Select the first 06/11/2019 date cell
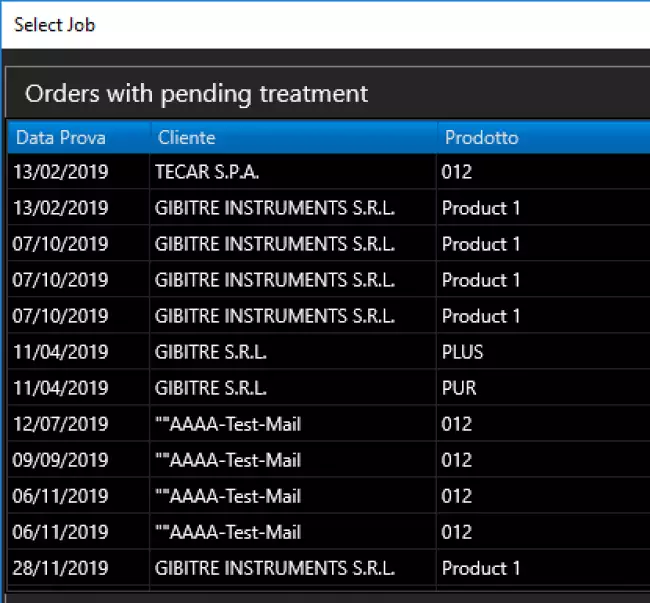650x603 pixels. click(61, 496)
